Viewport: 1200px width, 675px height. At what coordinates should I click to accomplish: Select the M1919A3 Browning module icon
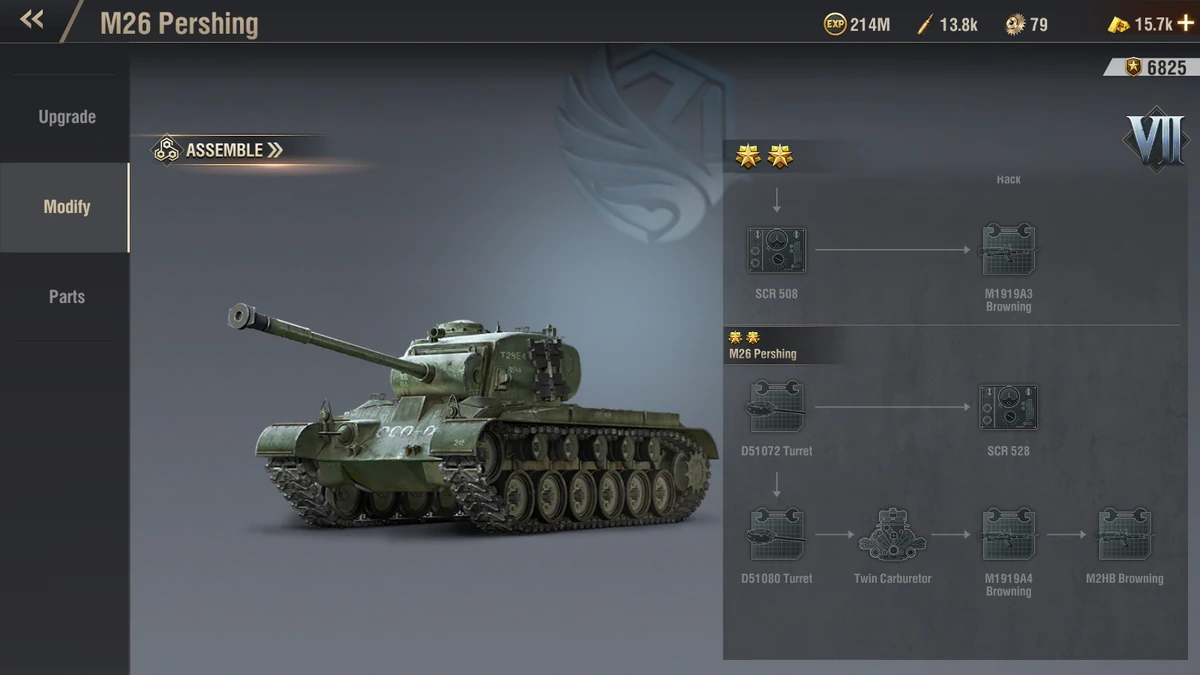(1008, 250)
